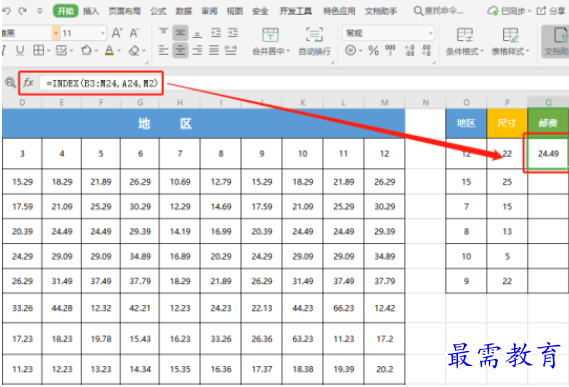Increase font size with the A+ icon
The width and height of the screenshot is (569, 387).
coord(117,33)
